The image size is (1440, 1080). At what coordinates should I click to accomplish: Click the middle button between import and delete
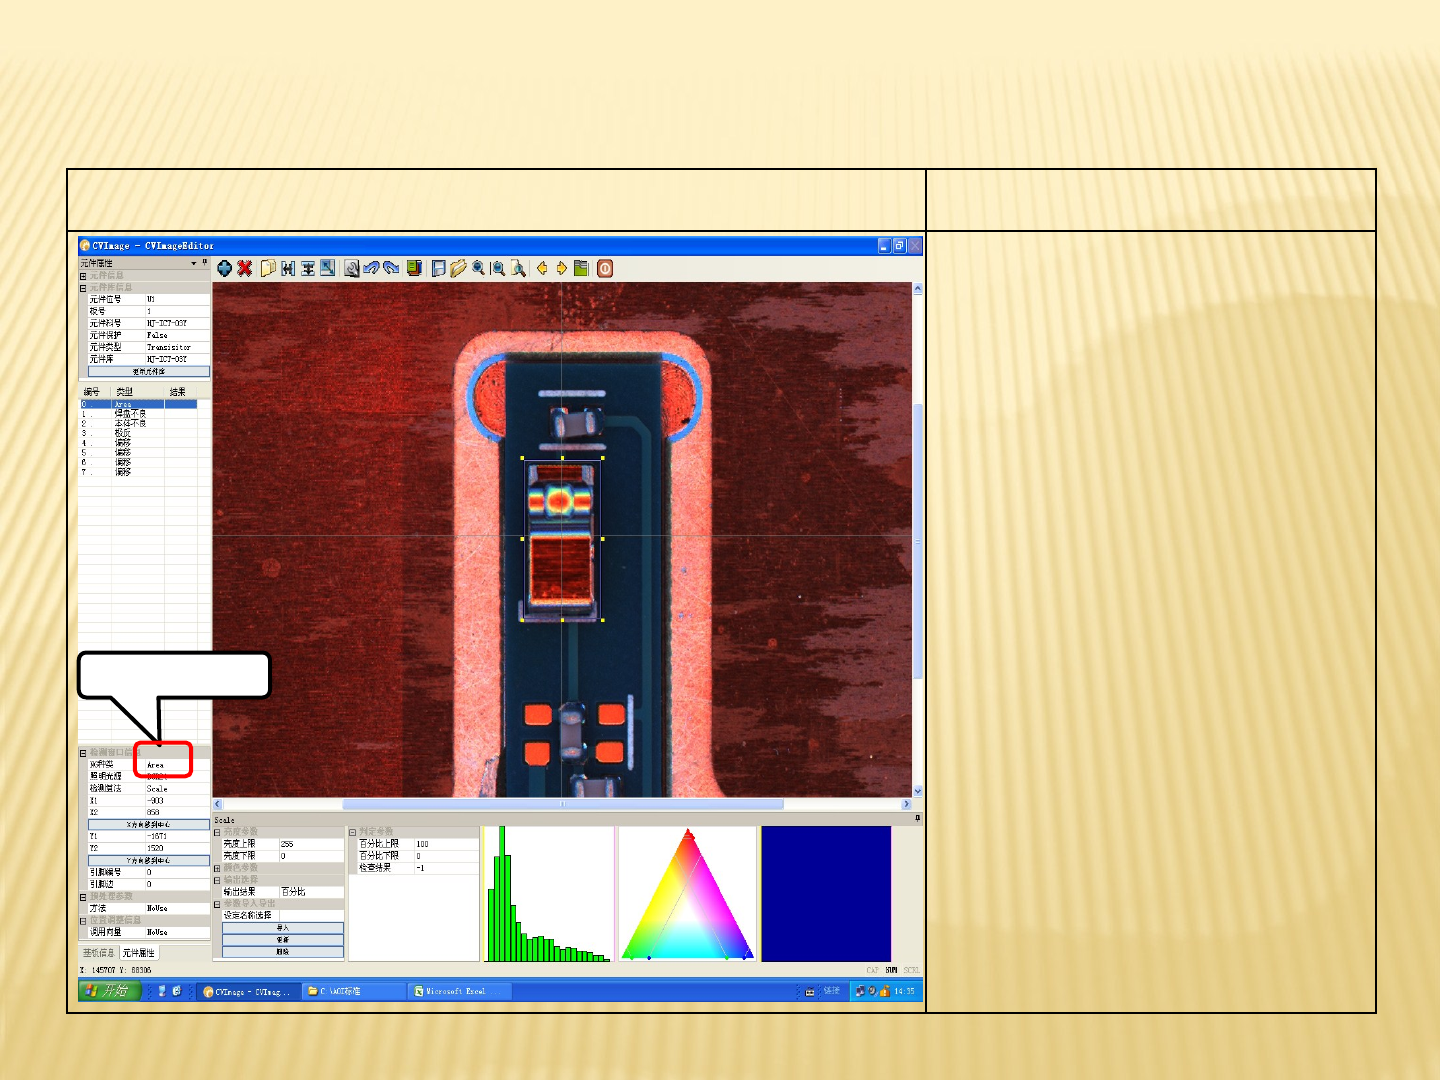click(x=283, y=940)
